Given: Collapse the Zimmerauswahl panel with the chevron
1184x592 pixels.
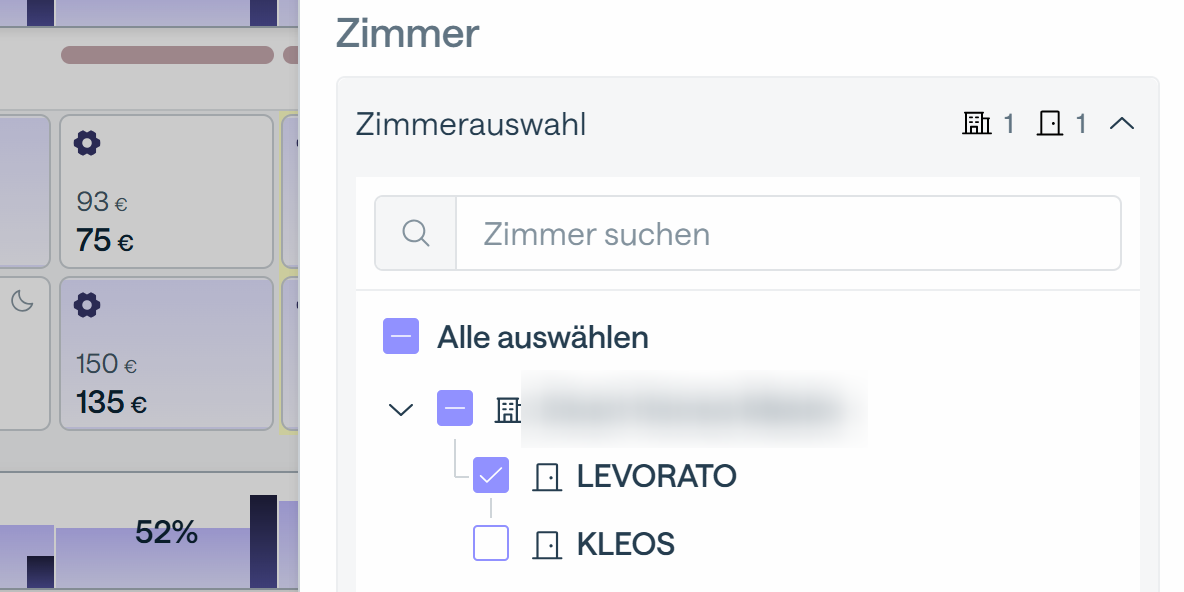Looking at the screenshot, I should 1122,124.
